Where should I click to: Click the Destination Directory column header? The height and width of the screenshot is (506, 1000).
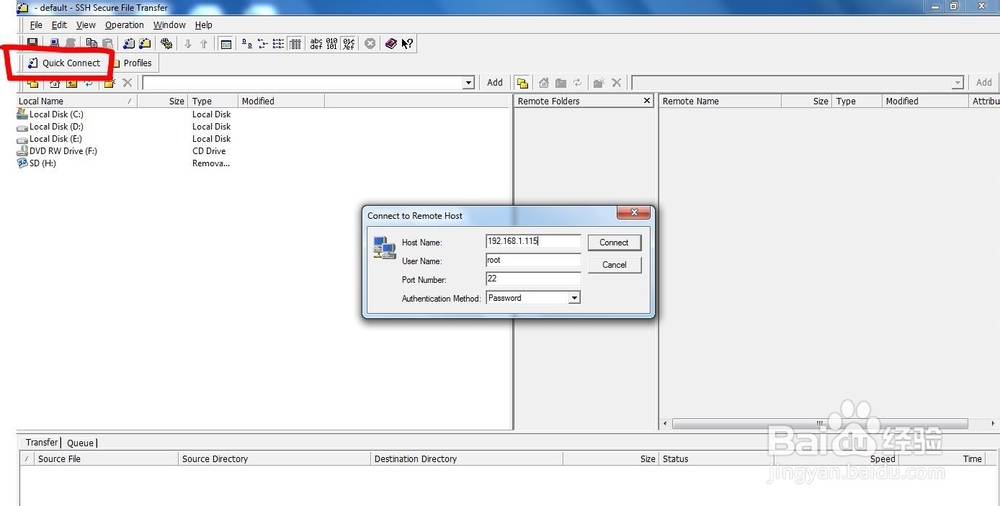(x=466, y=459)
